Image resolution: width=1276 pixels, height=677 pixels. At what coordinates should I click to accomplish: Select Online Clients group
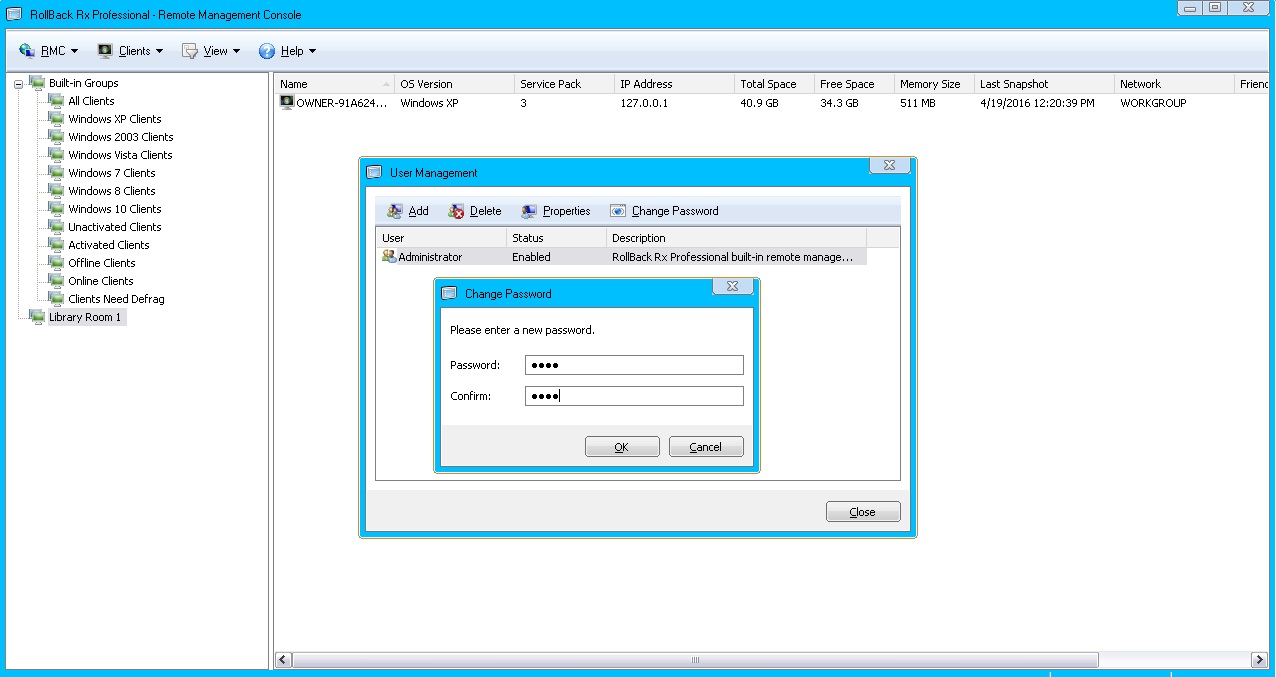click(100, 281)
